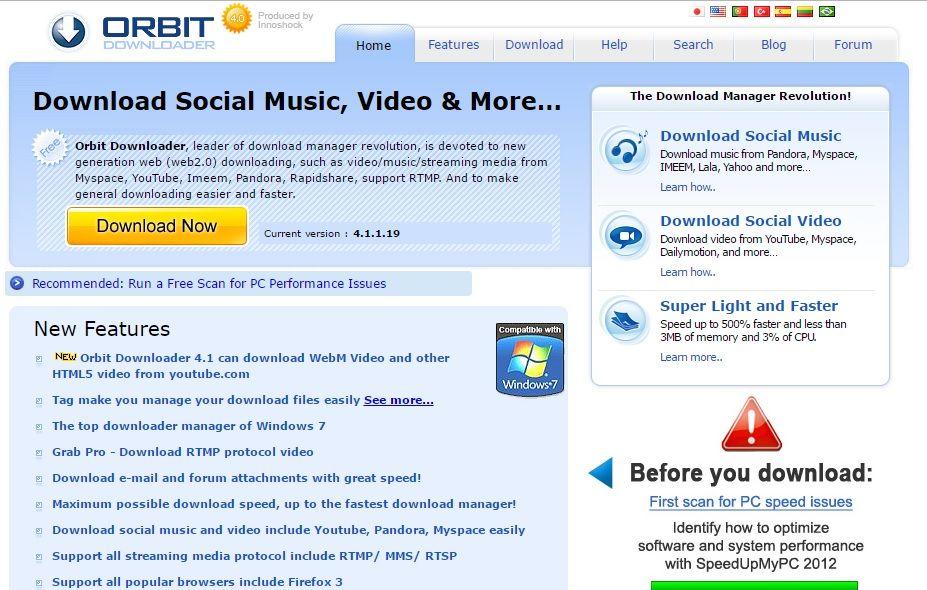
Task: Select the Japanese flag language icon
Action: pyautogui.click(x=697, y=11)
